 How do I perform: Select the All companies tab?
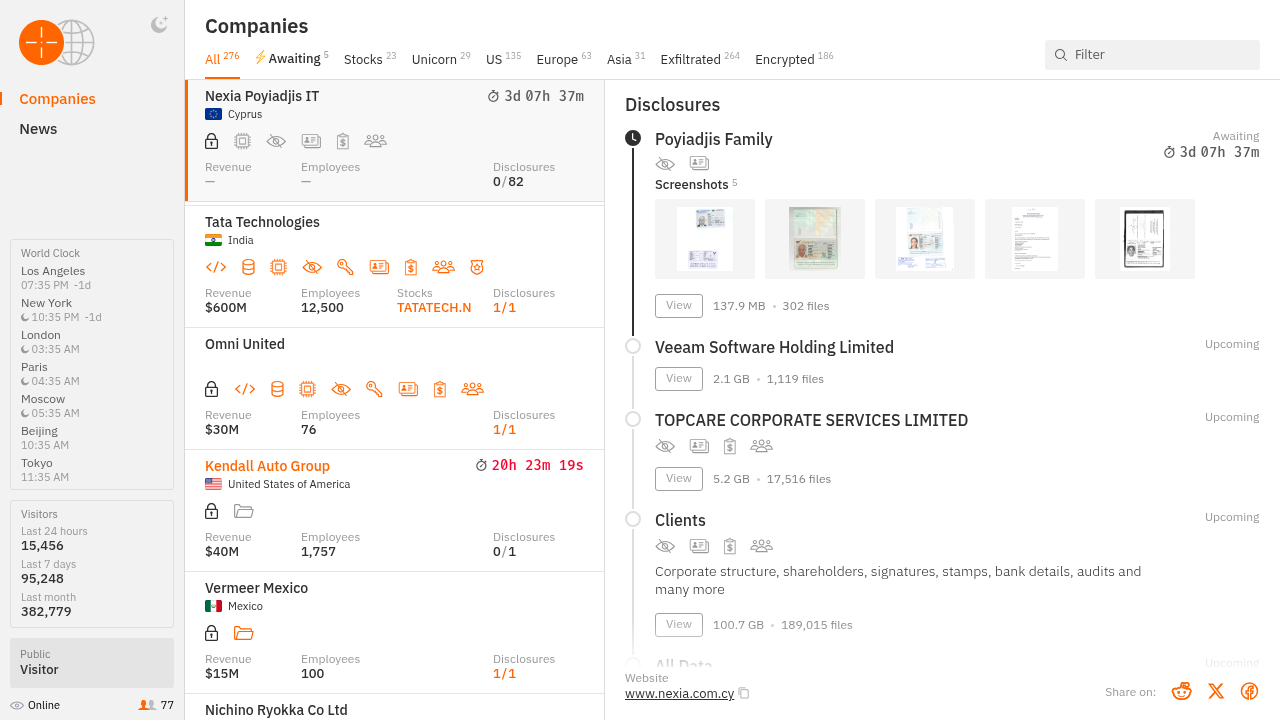click(222, 59)
